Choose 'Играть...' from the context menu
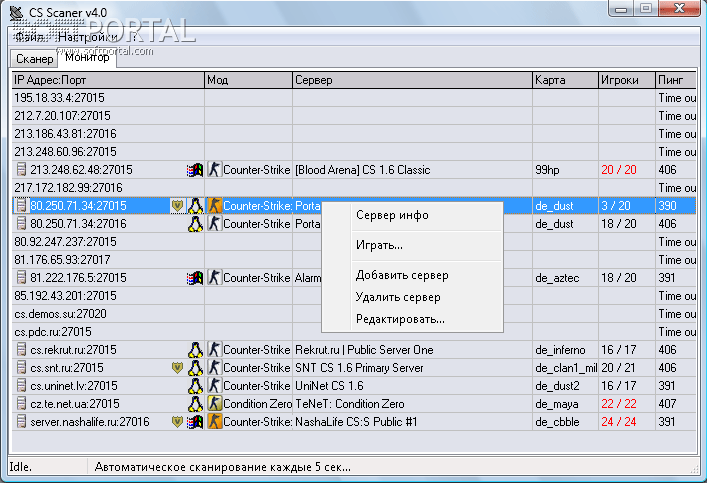Screen dimensions: 707x483 tap(412, 246)
